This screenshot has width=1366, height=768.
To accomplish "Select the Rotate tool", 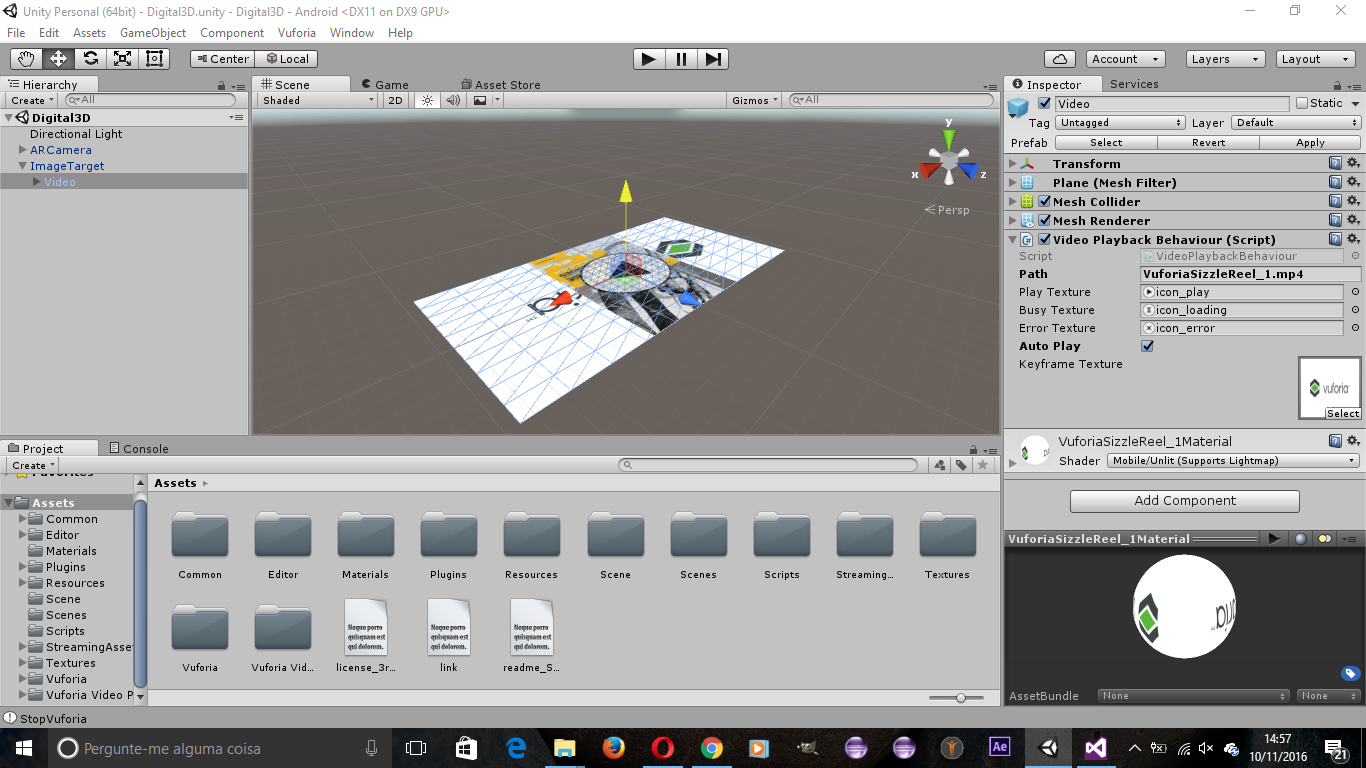I will 90,59.
